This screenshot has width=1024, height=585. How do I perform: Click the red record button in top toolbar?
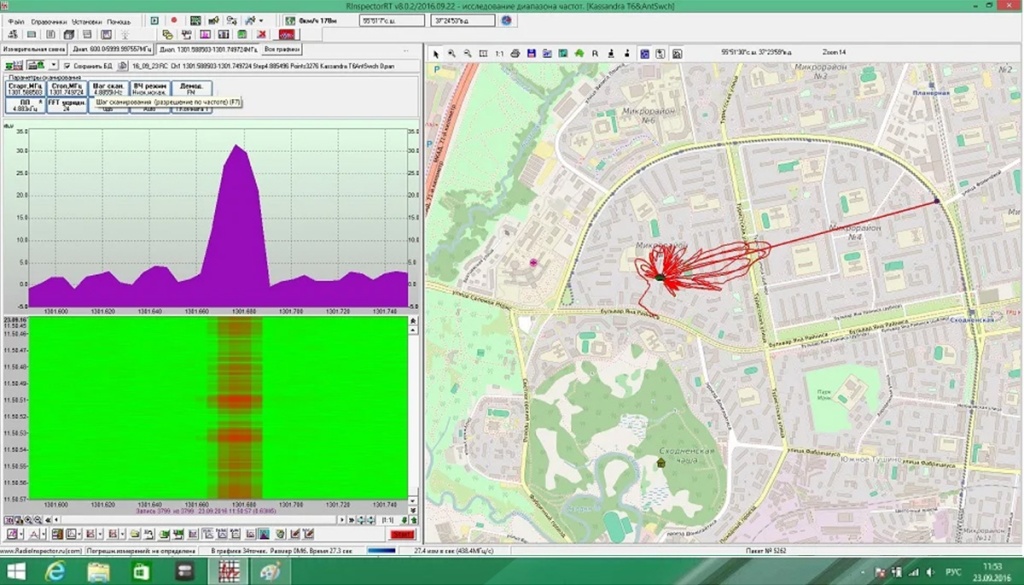(174, 20)
